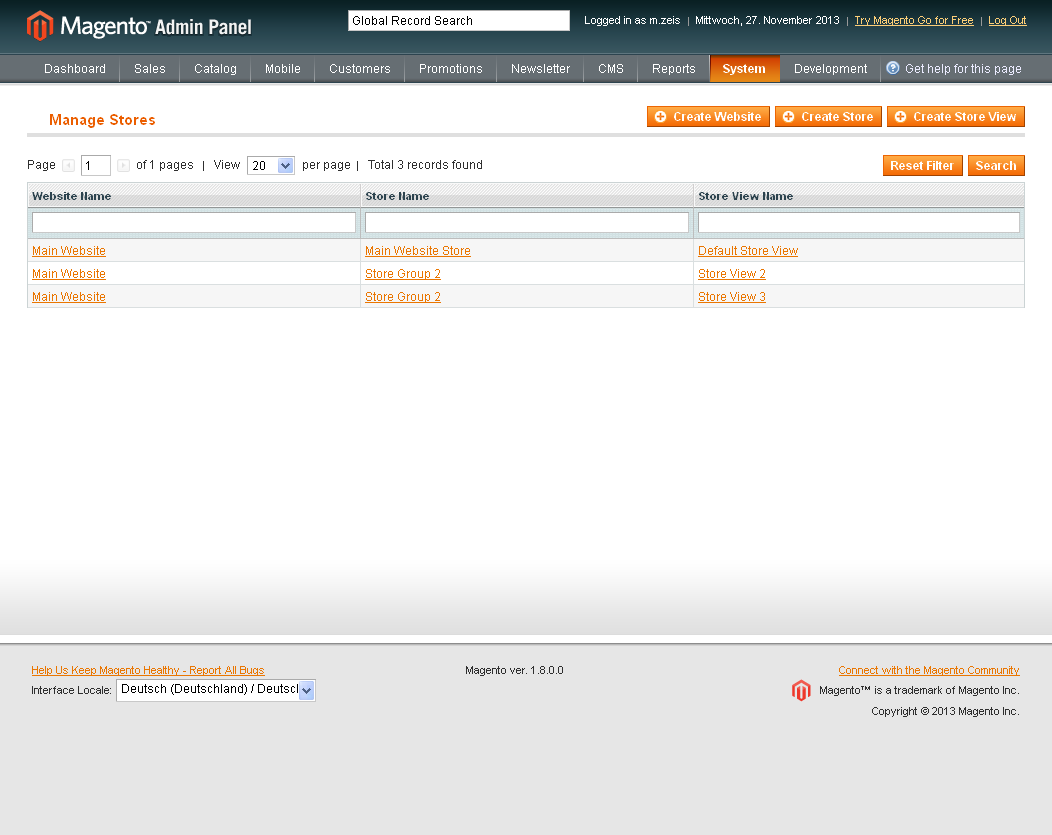Click the Log Out link
Image resolution: width=1052 pixels, height=835 pixels.
1007,20
